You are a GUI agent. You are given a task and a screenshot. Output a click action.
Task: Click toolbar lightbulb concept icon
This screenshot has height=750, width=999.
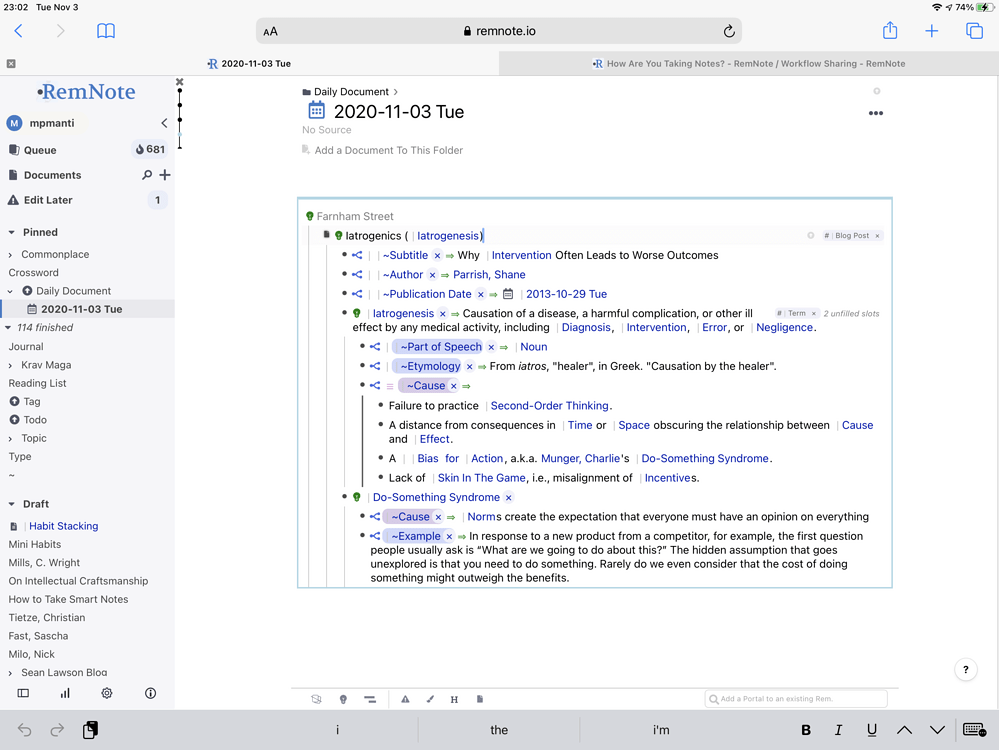point(343,699)
